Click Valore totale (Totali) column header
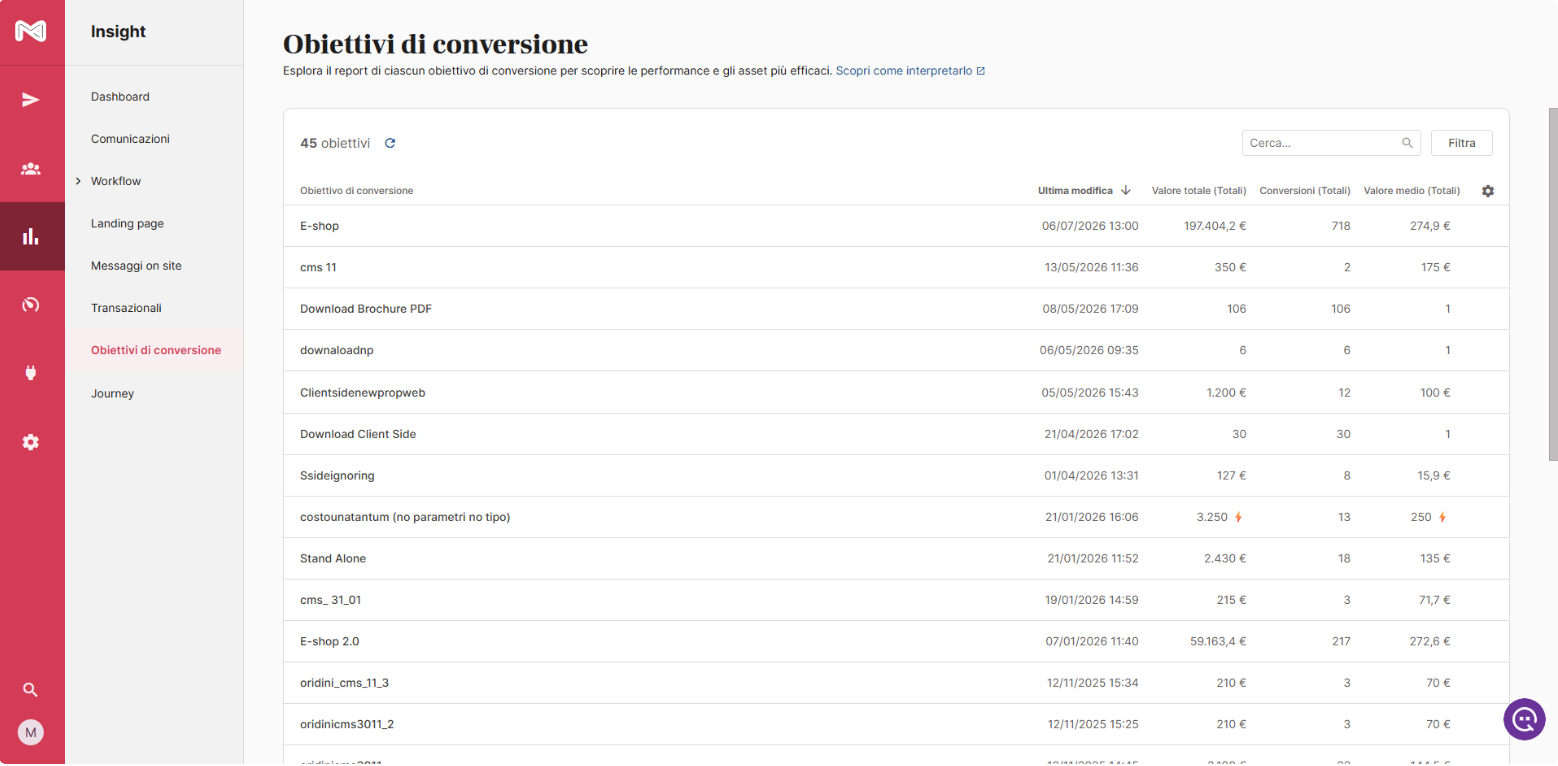The height and width of the screenshot is (766, 1558). 1199,191
